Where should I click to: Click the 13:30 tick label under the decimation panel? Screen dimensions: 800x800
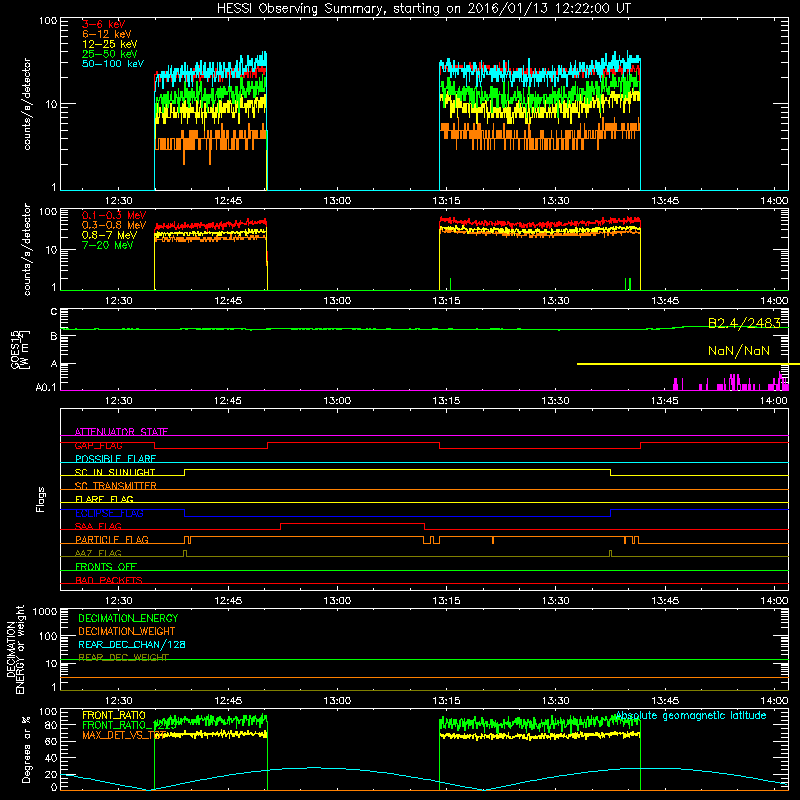click(556, 701)
